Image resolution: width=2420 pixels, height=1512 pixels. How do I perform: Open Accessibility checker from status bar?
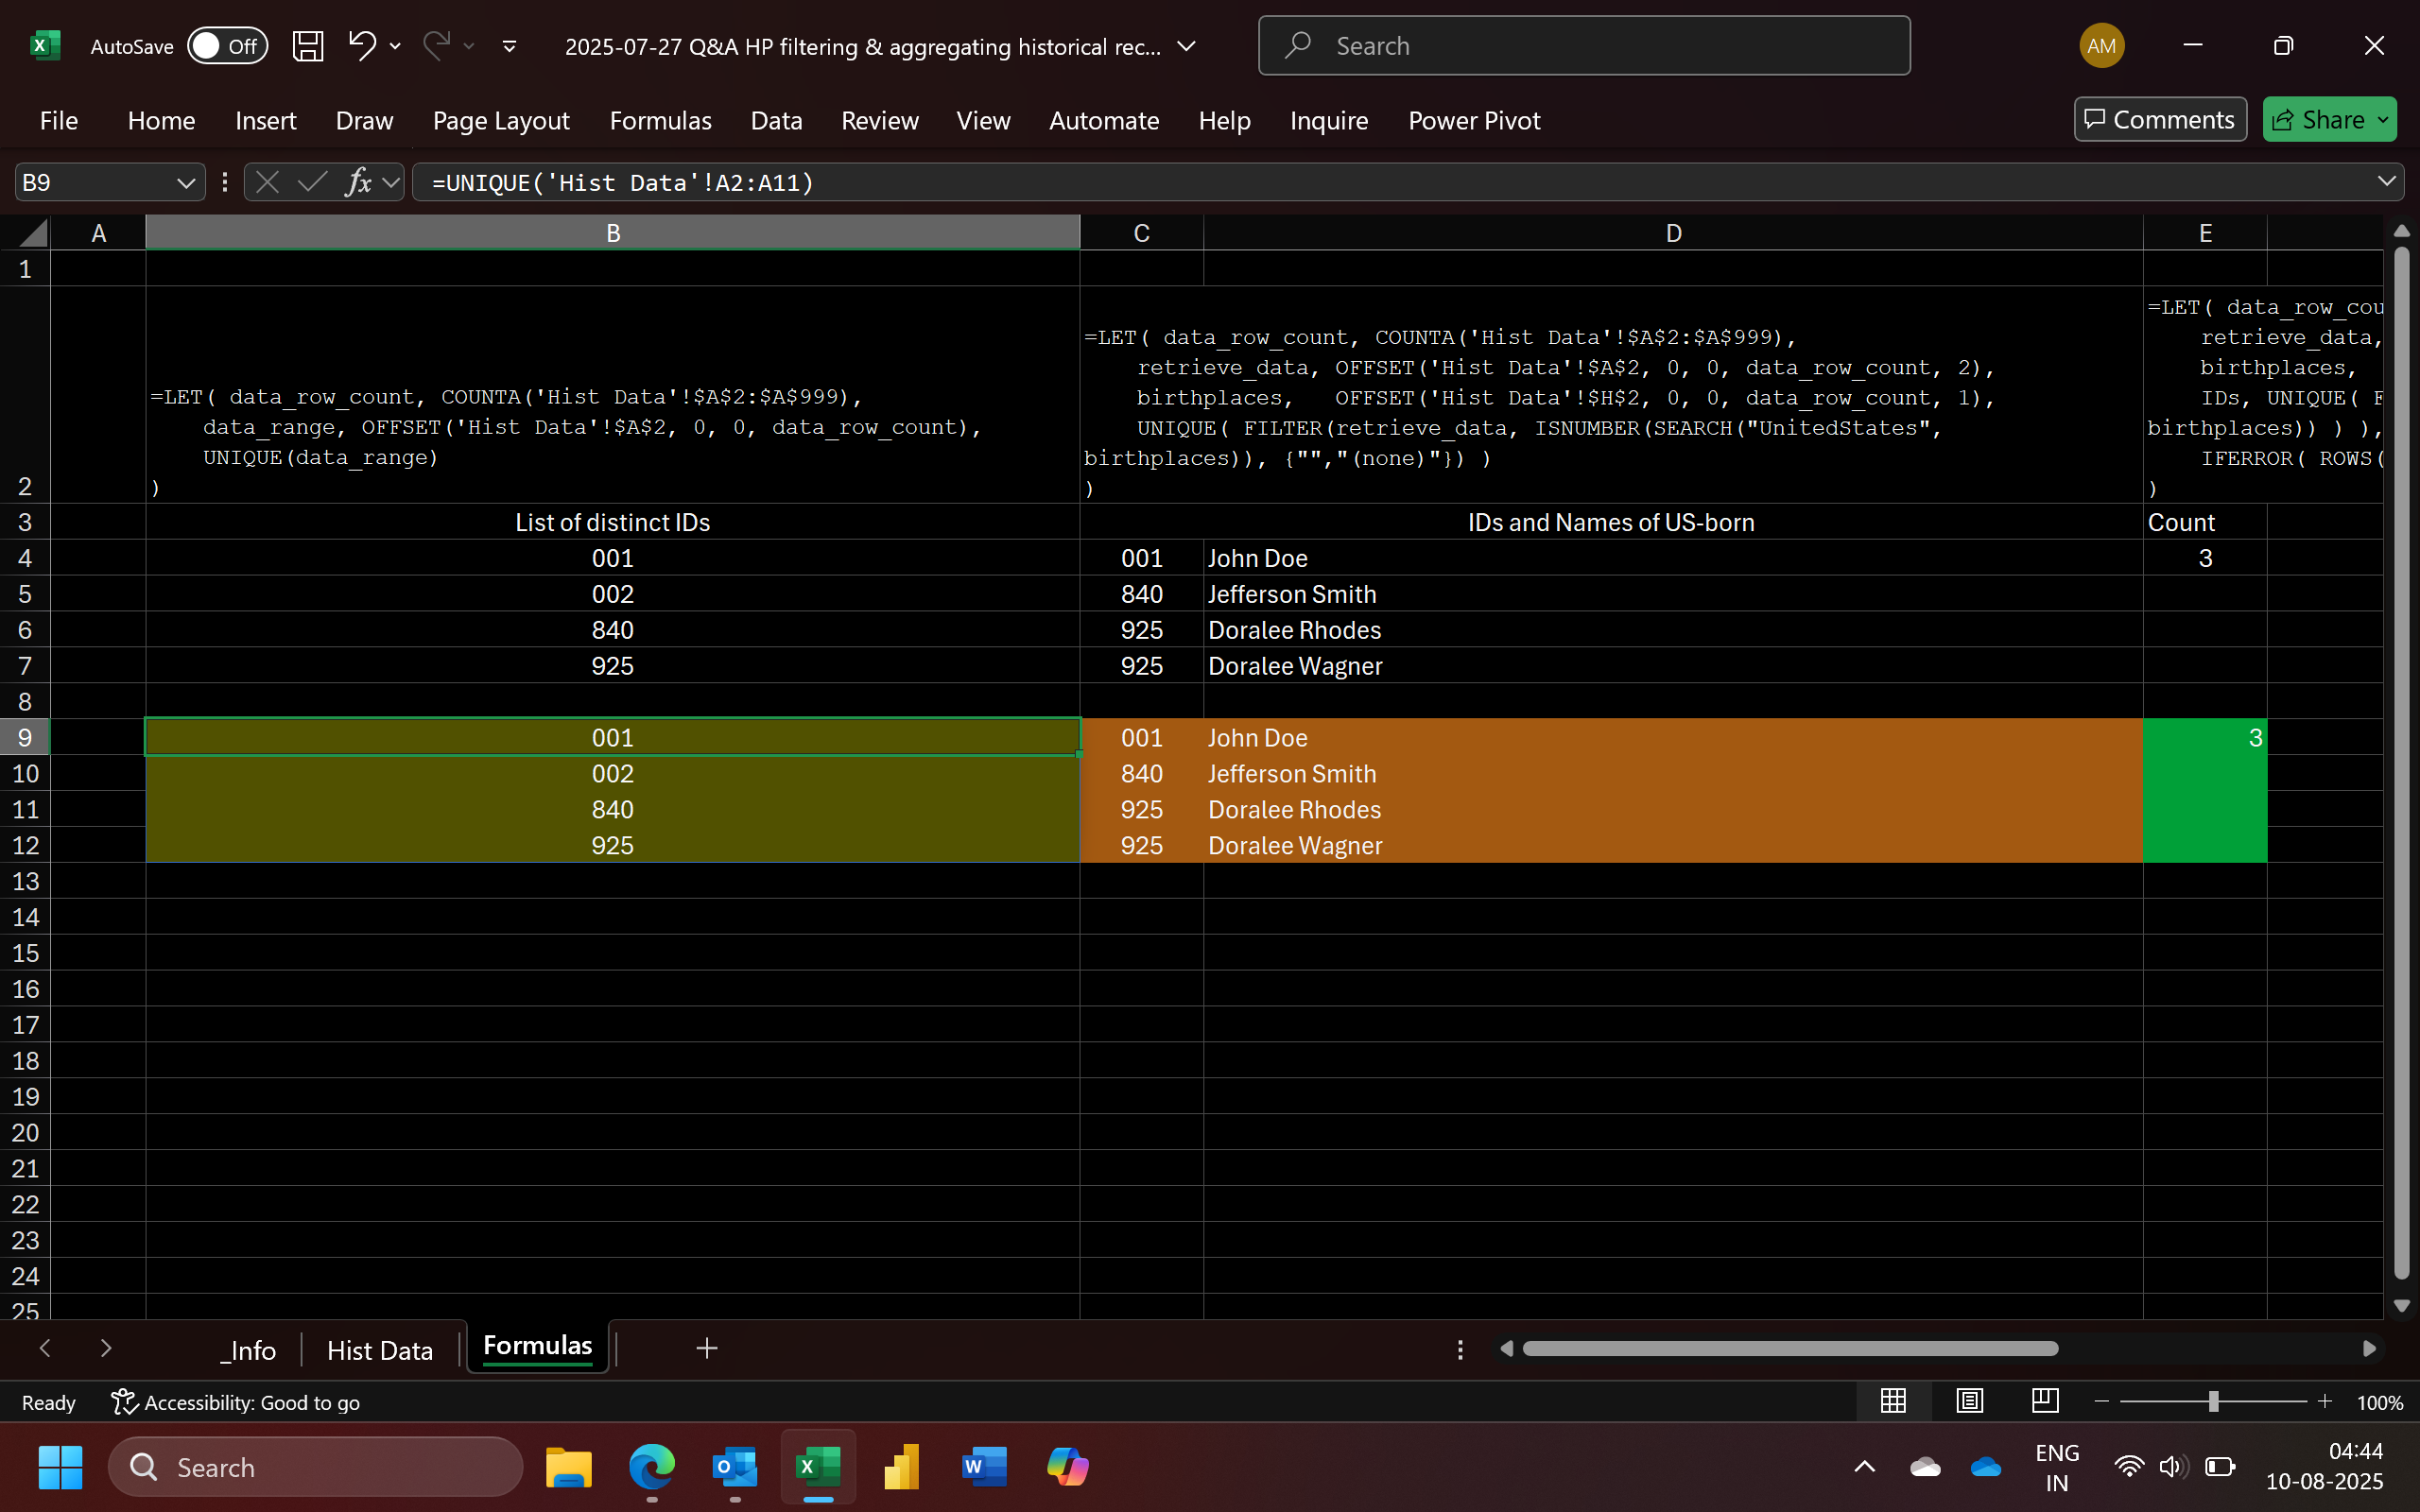click(x=236, y=1402)
